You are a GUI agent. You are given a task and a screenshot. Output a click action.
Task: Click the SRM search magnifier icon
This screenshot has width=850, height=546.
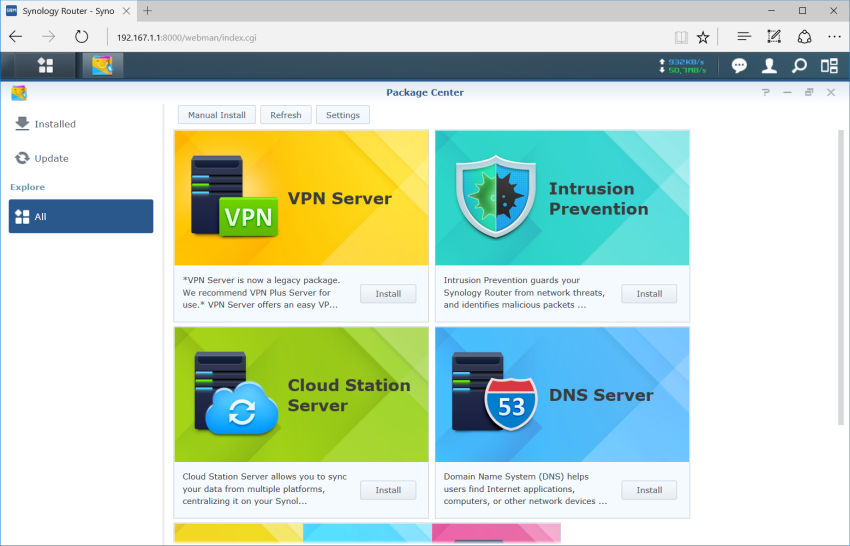pos(799,66)
